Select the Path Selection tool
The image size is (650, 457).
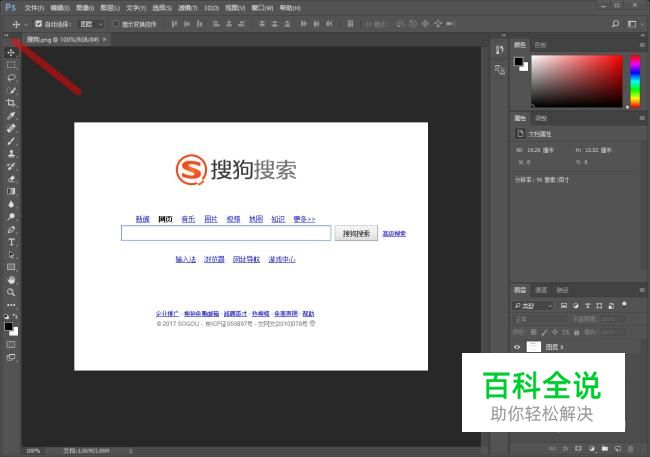11,255
